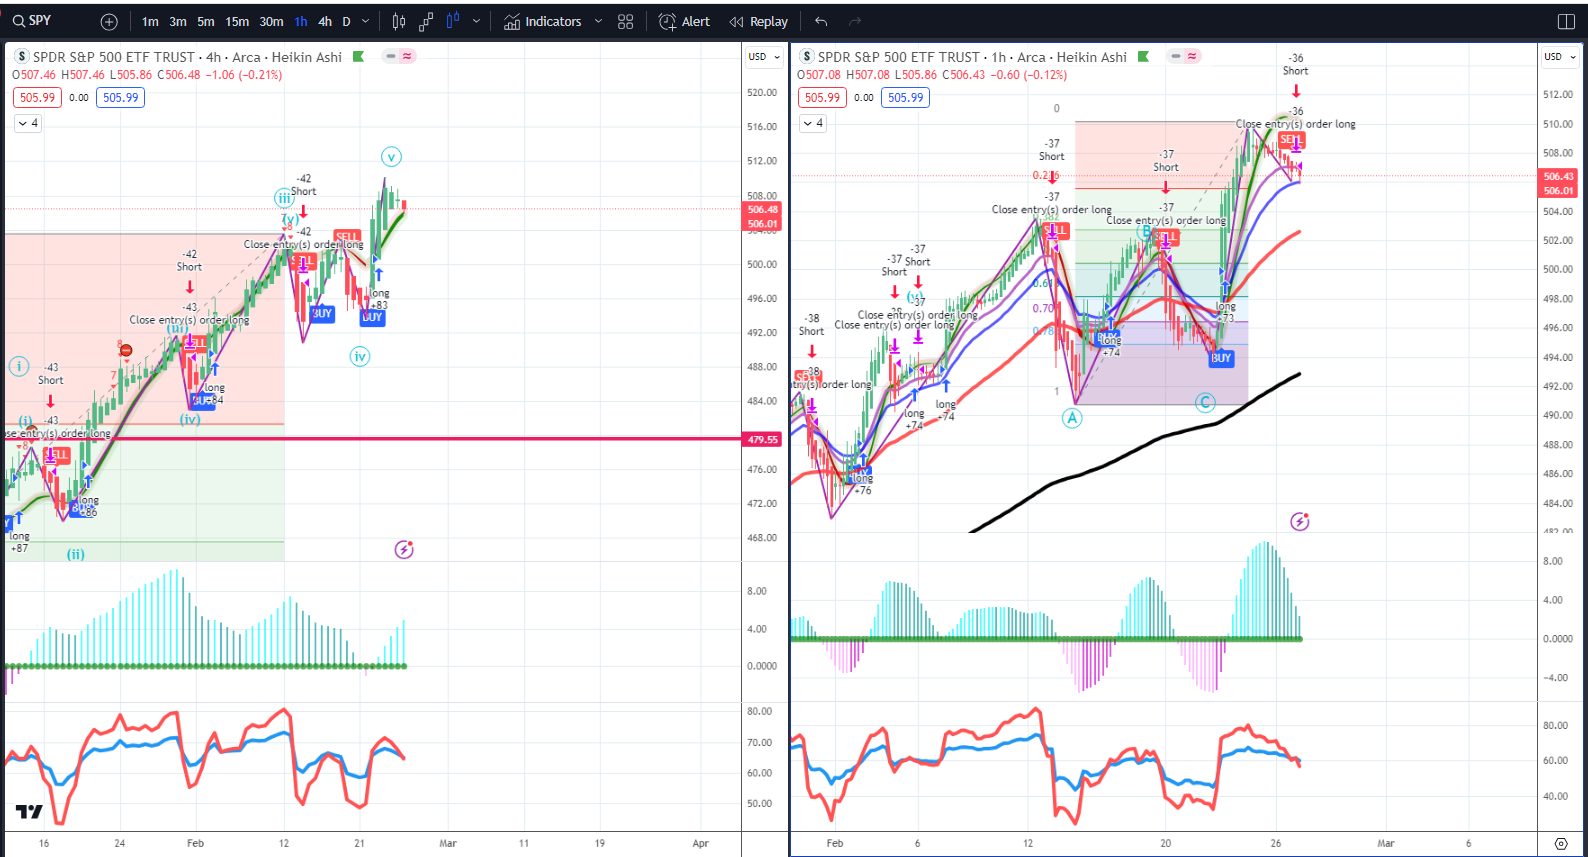Switch to the 4h timeframe

325,22
